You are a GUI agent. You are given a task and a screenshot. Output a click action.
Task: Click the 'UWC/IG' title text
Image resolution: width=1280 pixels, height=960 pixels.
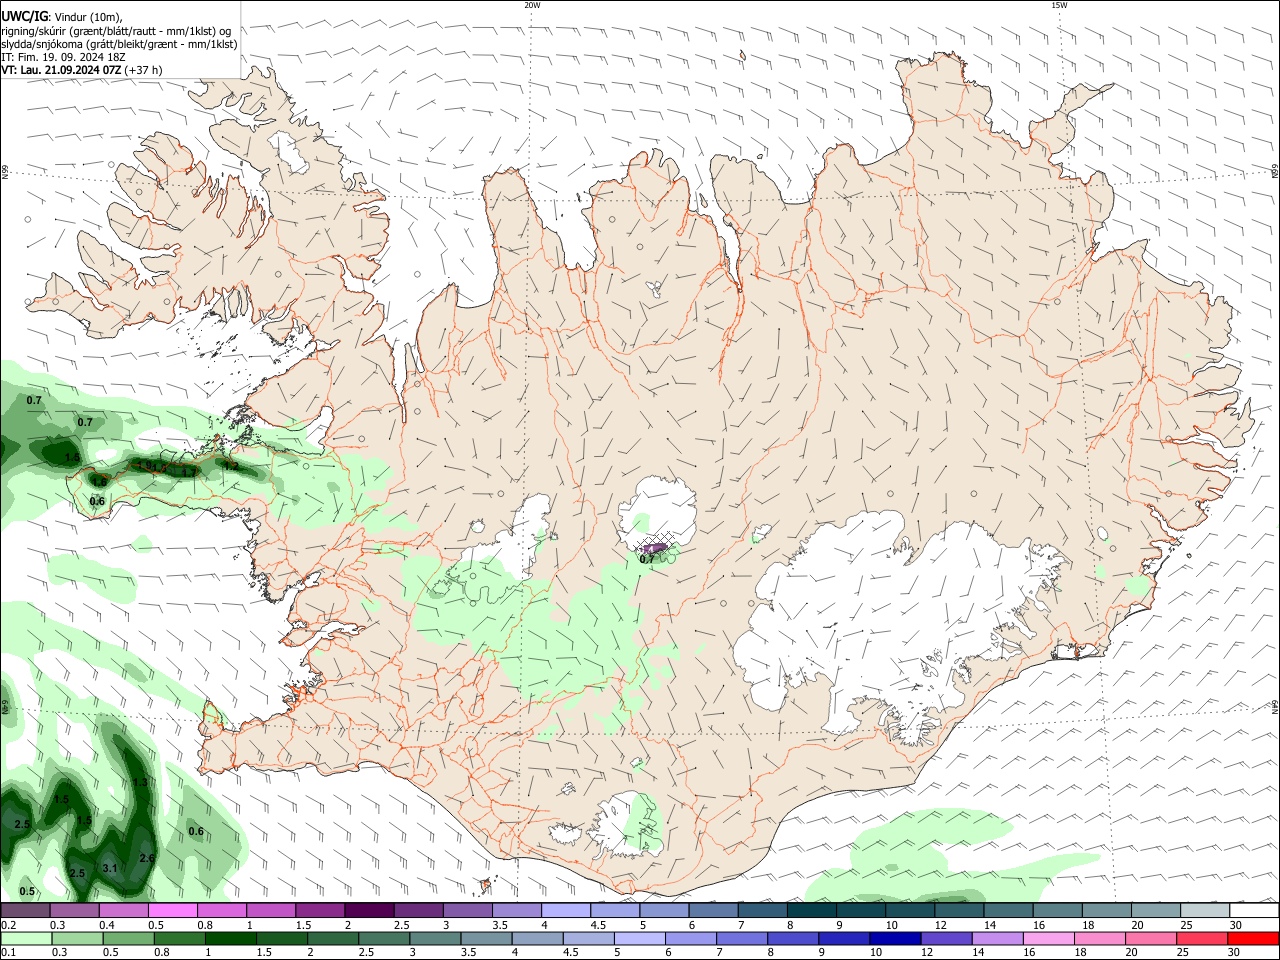pyautogui.click(x=25, y=17)
